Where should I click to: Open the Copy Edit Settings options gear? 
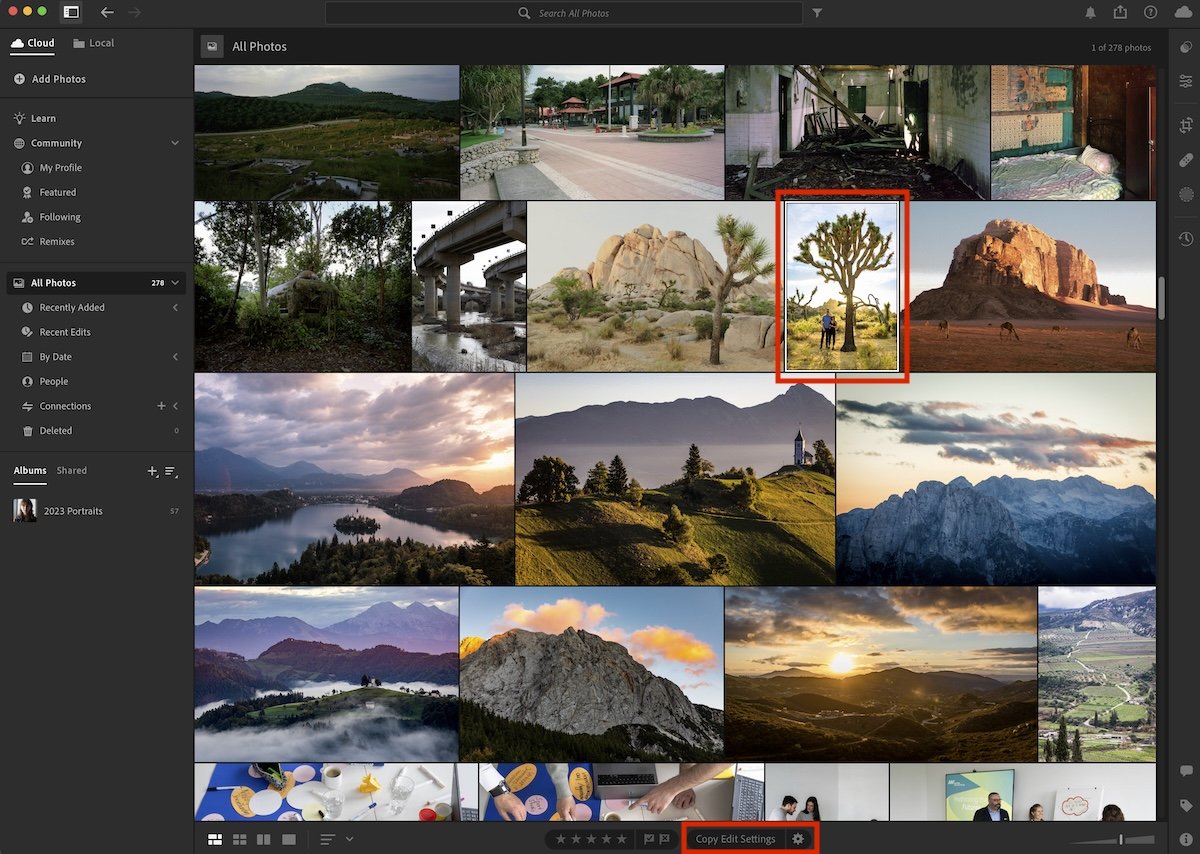(797, 839)
